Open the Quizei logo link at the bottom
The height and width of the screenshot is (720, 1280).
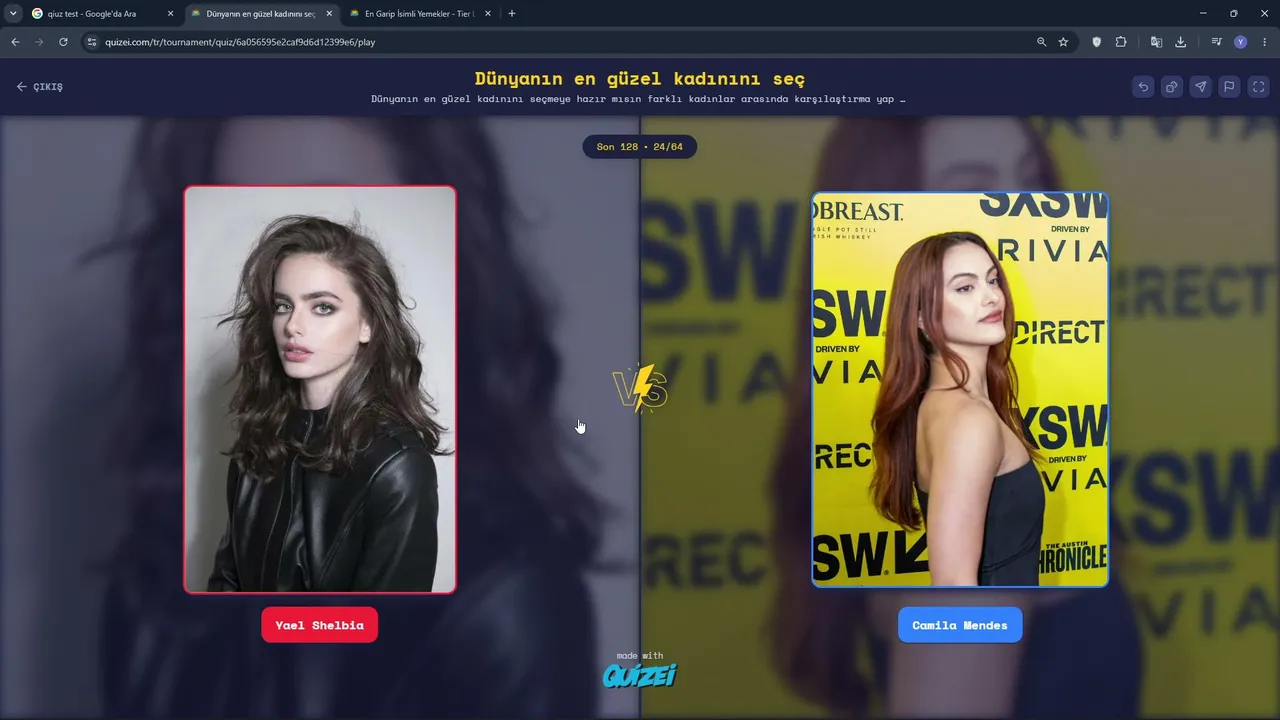click(x=640, y=676)
